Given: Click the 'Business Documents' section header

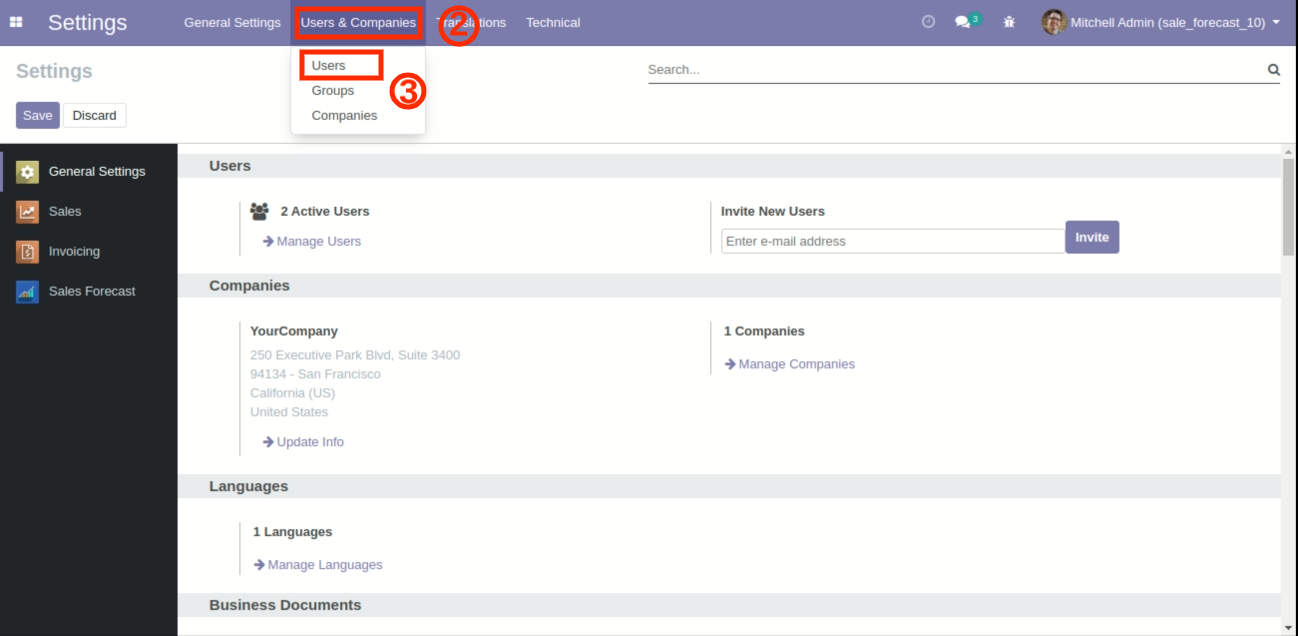Looking at the screenshot, I should click(x=285, y=605).
